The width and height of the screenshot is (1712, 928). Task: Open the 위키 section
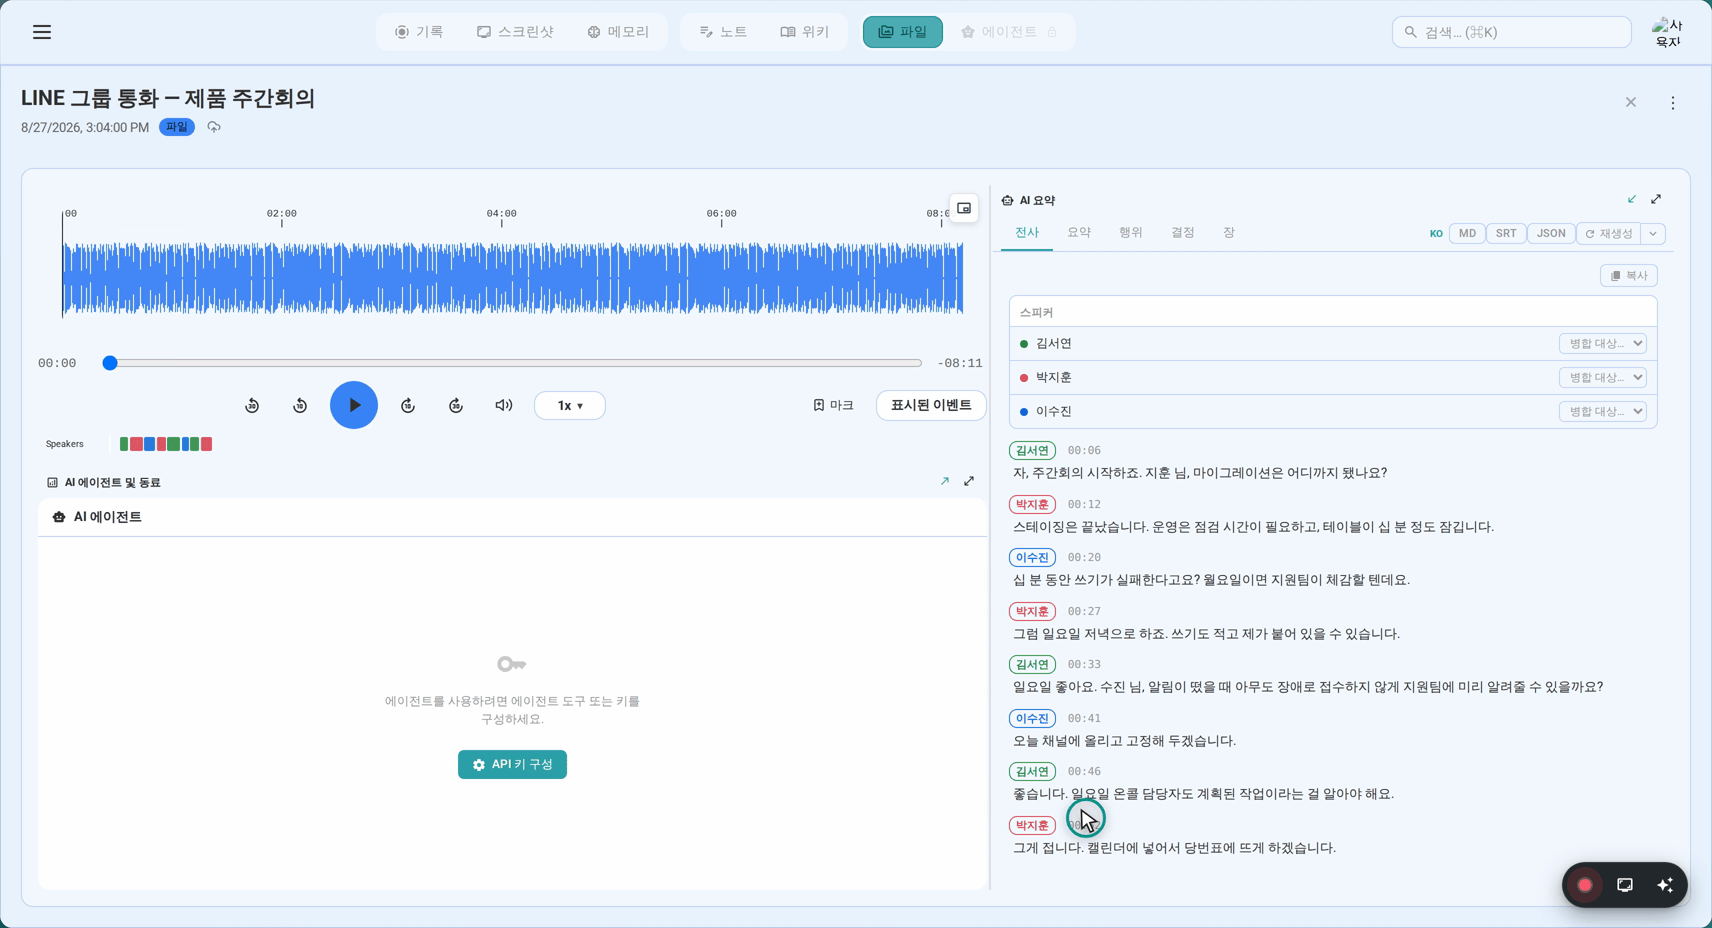point(805,32)
